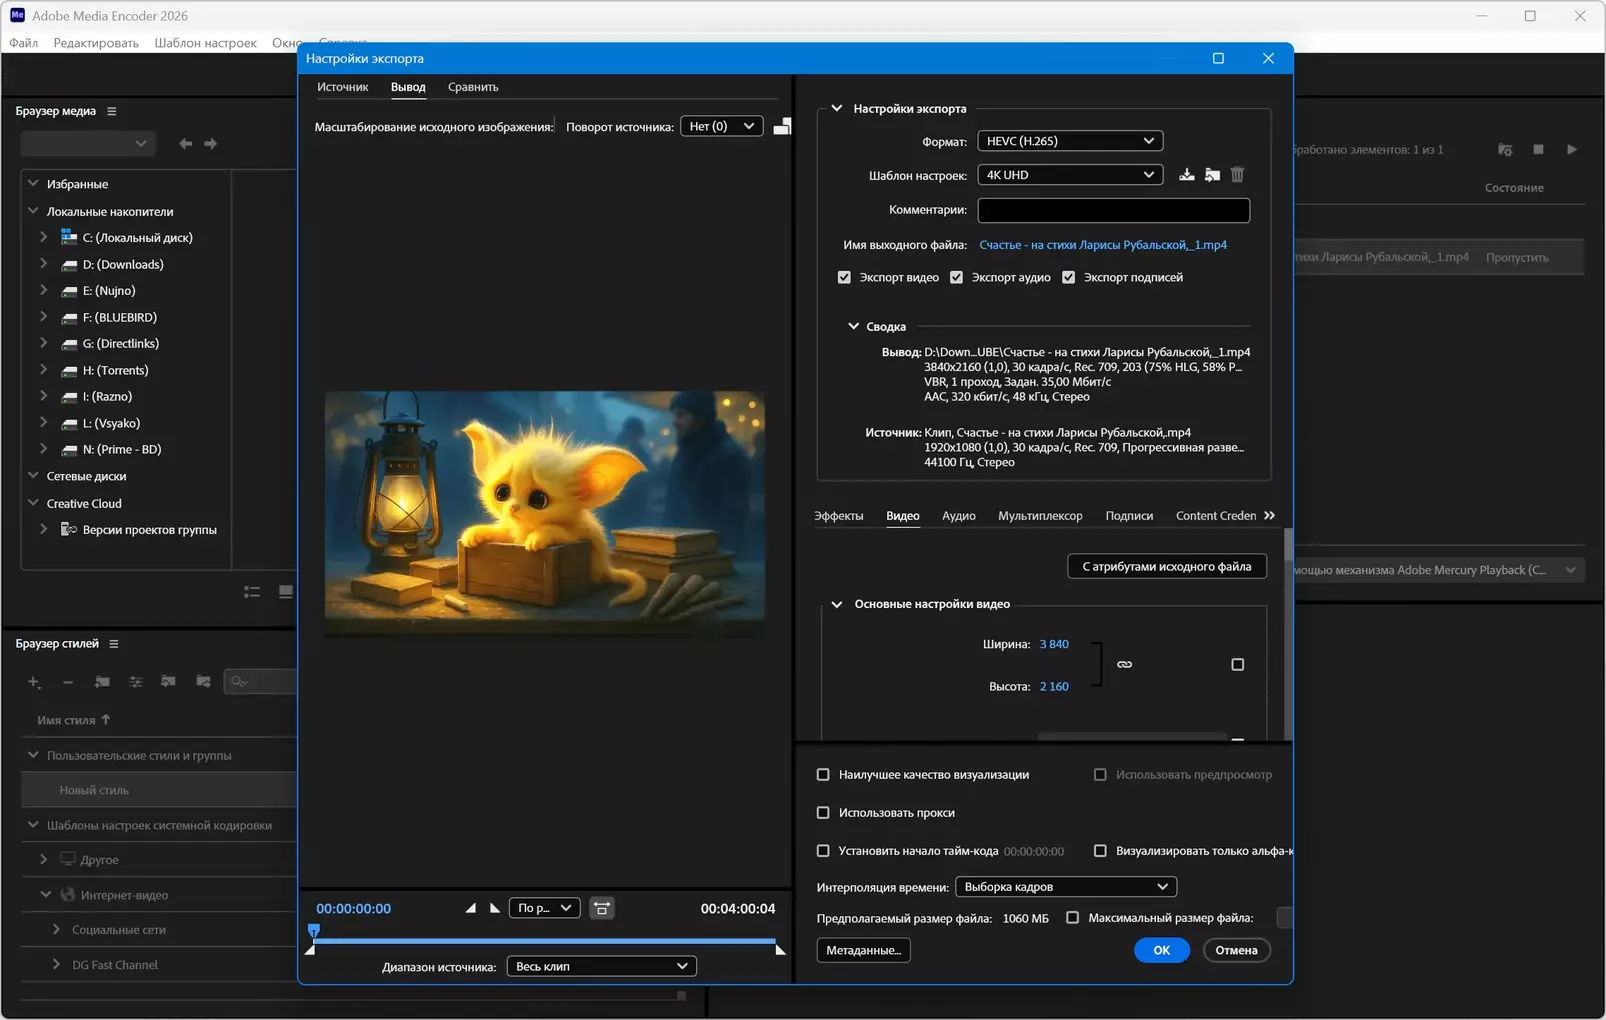Open the Шаблон настроек 4K UHD dropdown
The height and width of the screenshot is (1020, 1606).
(1069, 175)
